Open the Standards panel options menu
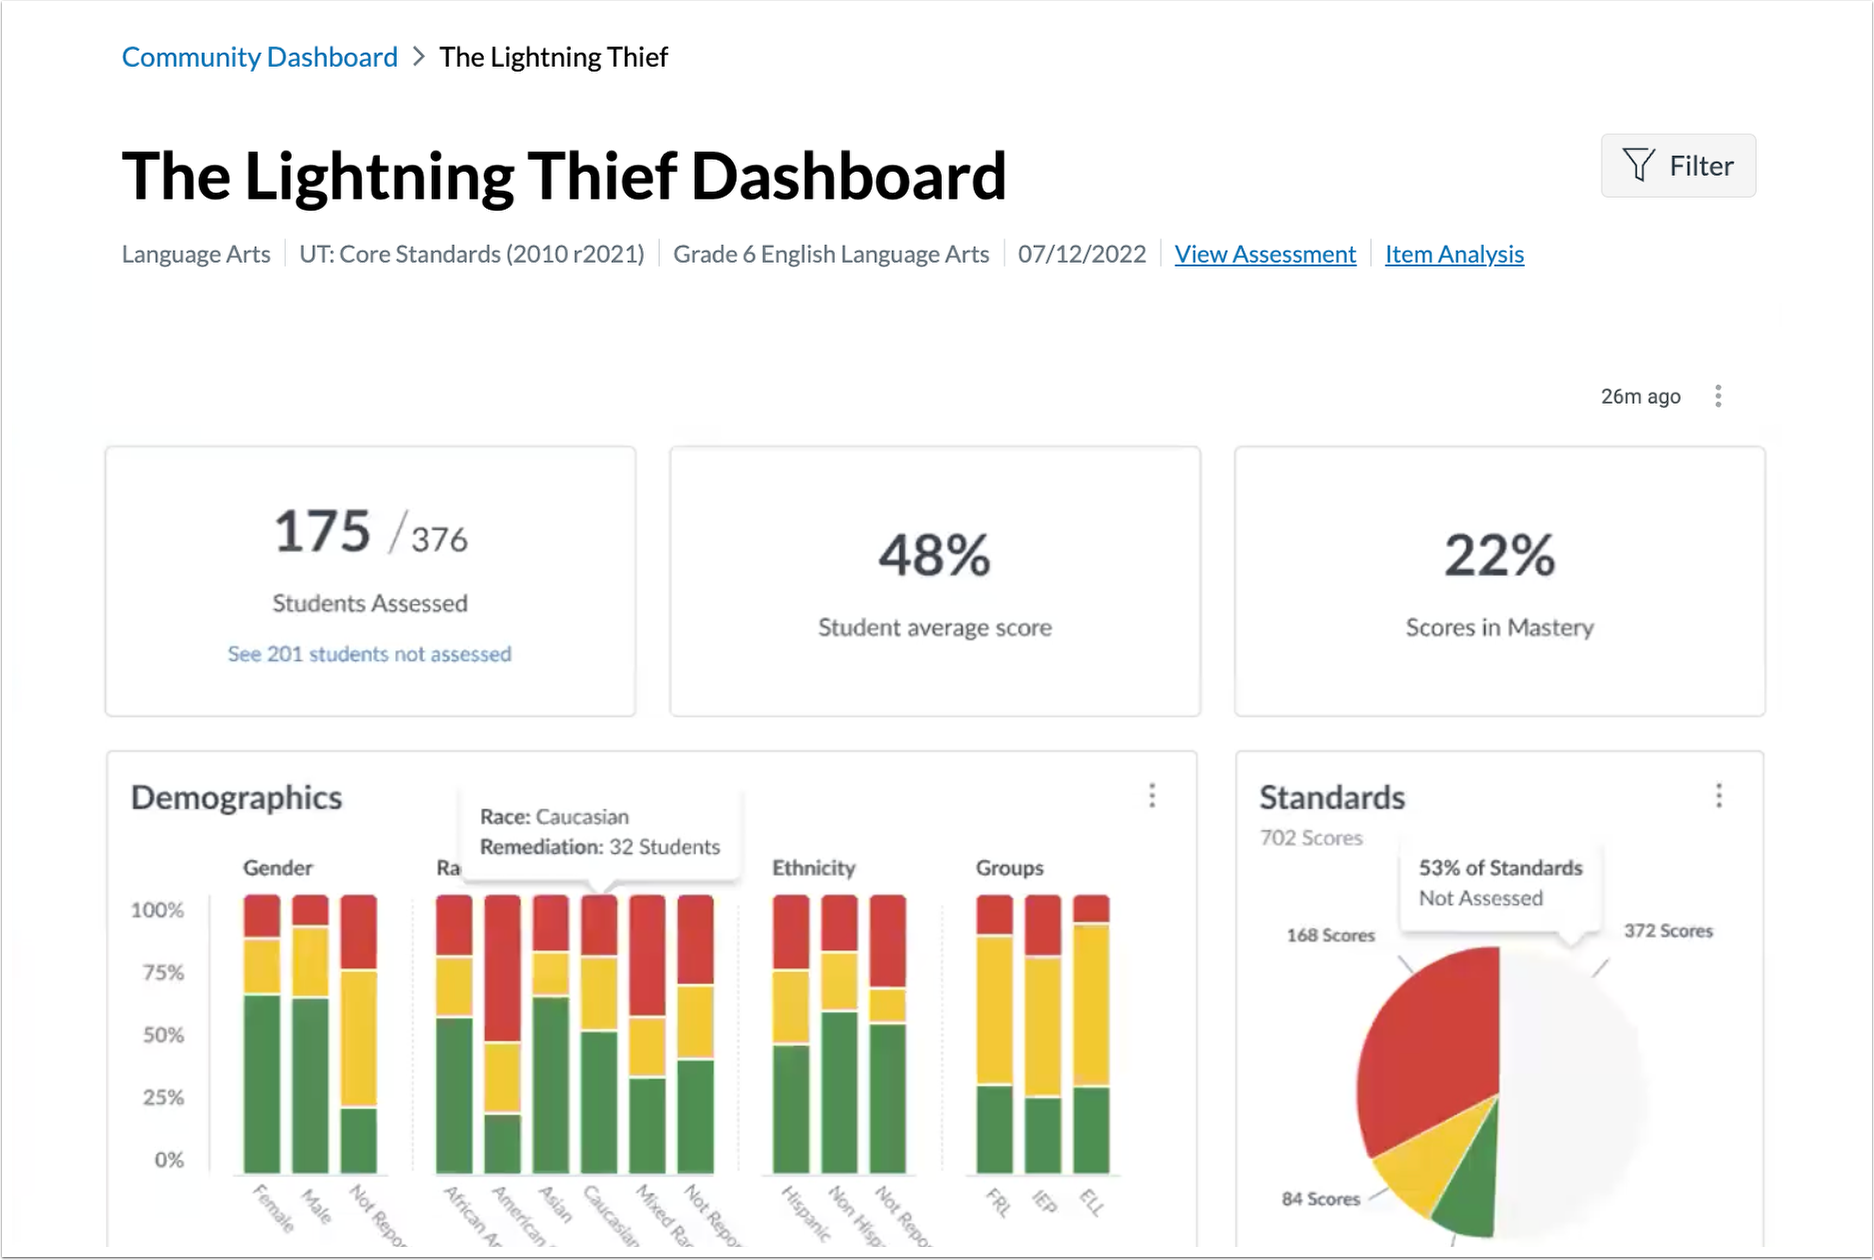The image size is (1874, 1260). point(1719,796)
